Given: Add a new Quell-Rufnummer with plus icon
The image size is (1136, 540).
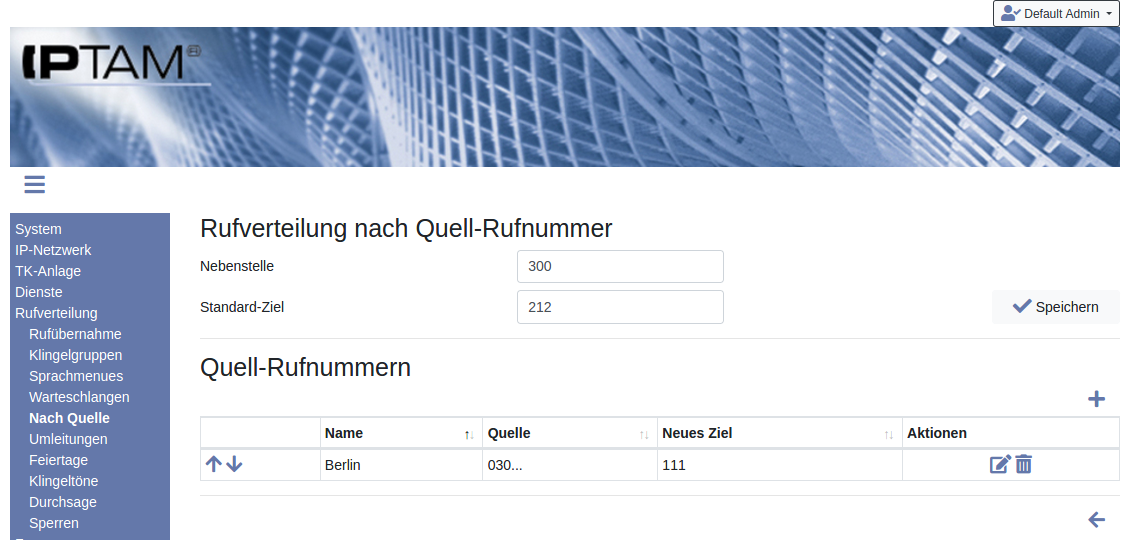Looking at the screenshot, I should point(1096,399).
